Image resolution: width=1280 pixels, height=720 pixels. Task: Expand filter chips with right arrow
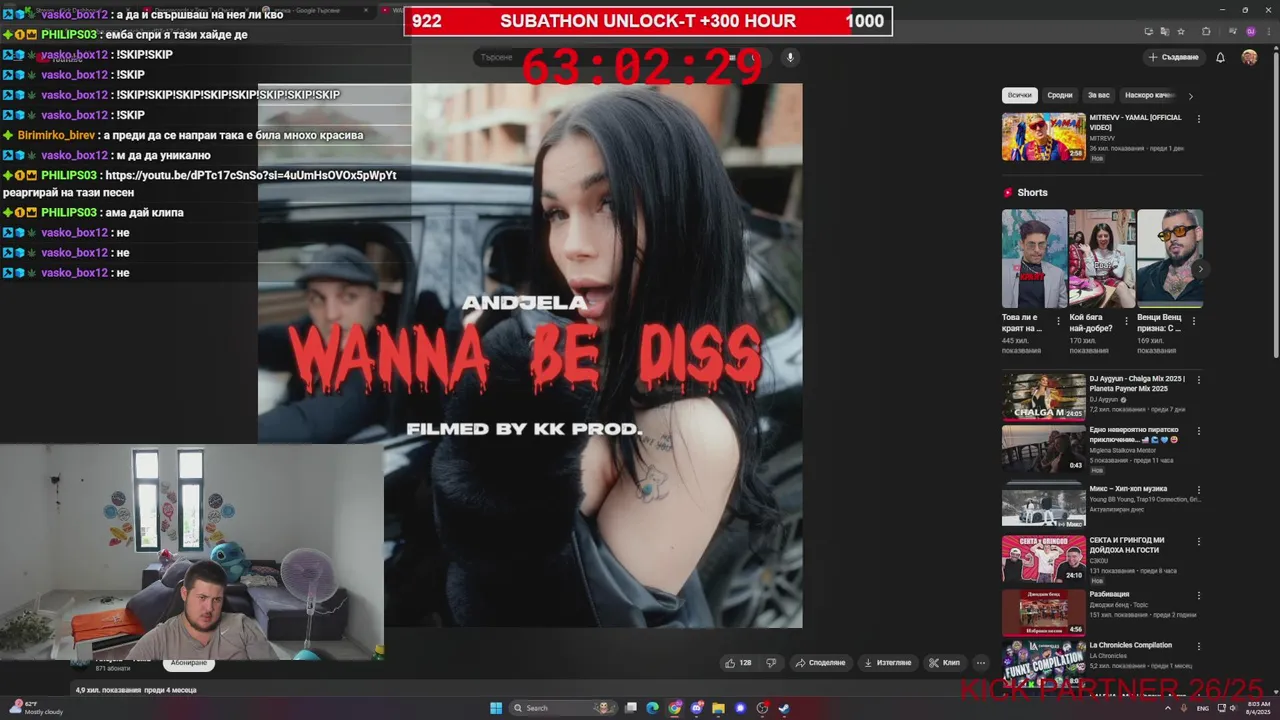coord(1190,96)
